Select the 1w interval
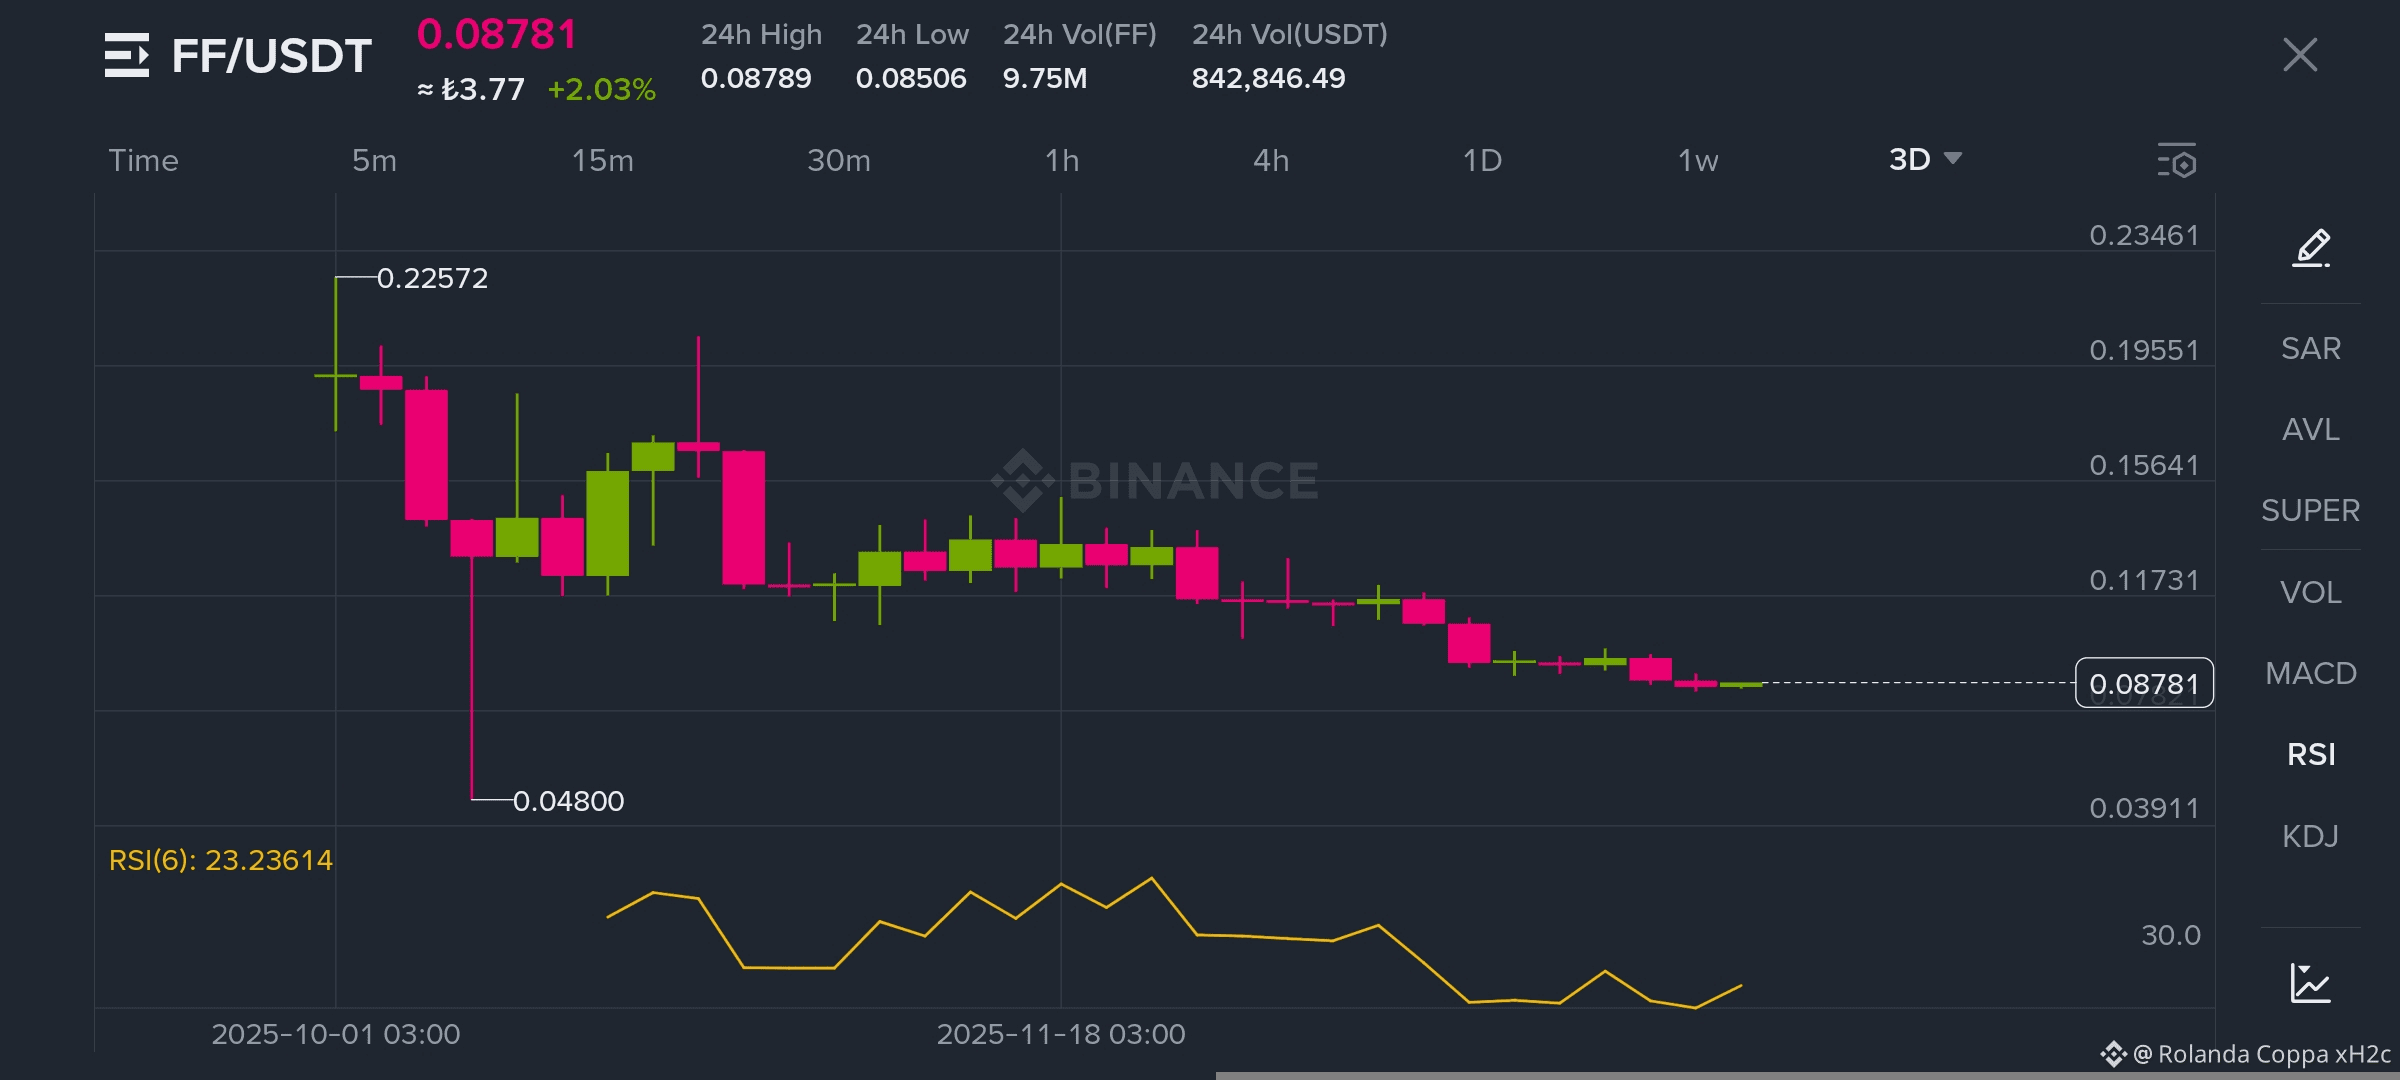The width and height of the screenshot is (2400, 1080). 1697,160
